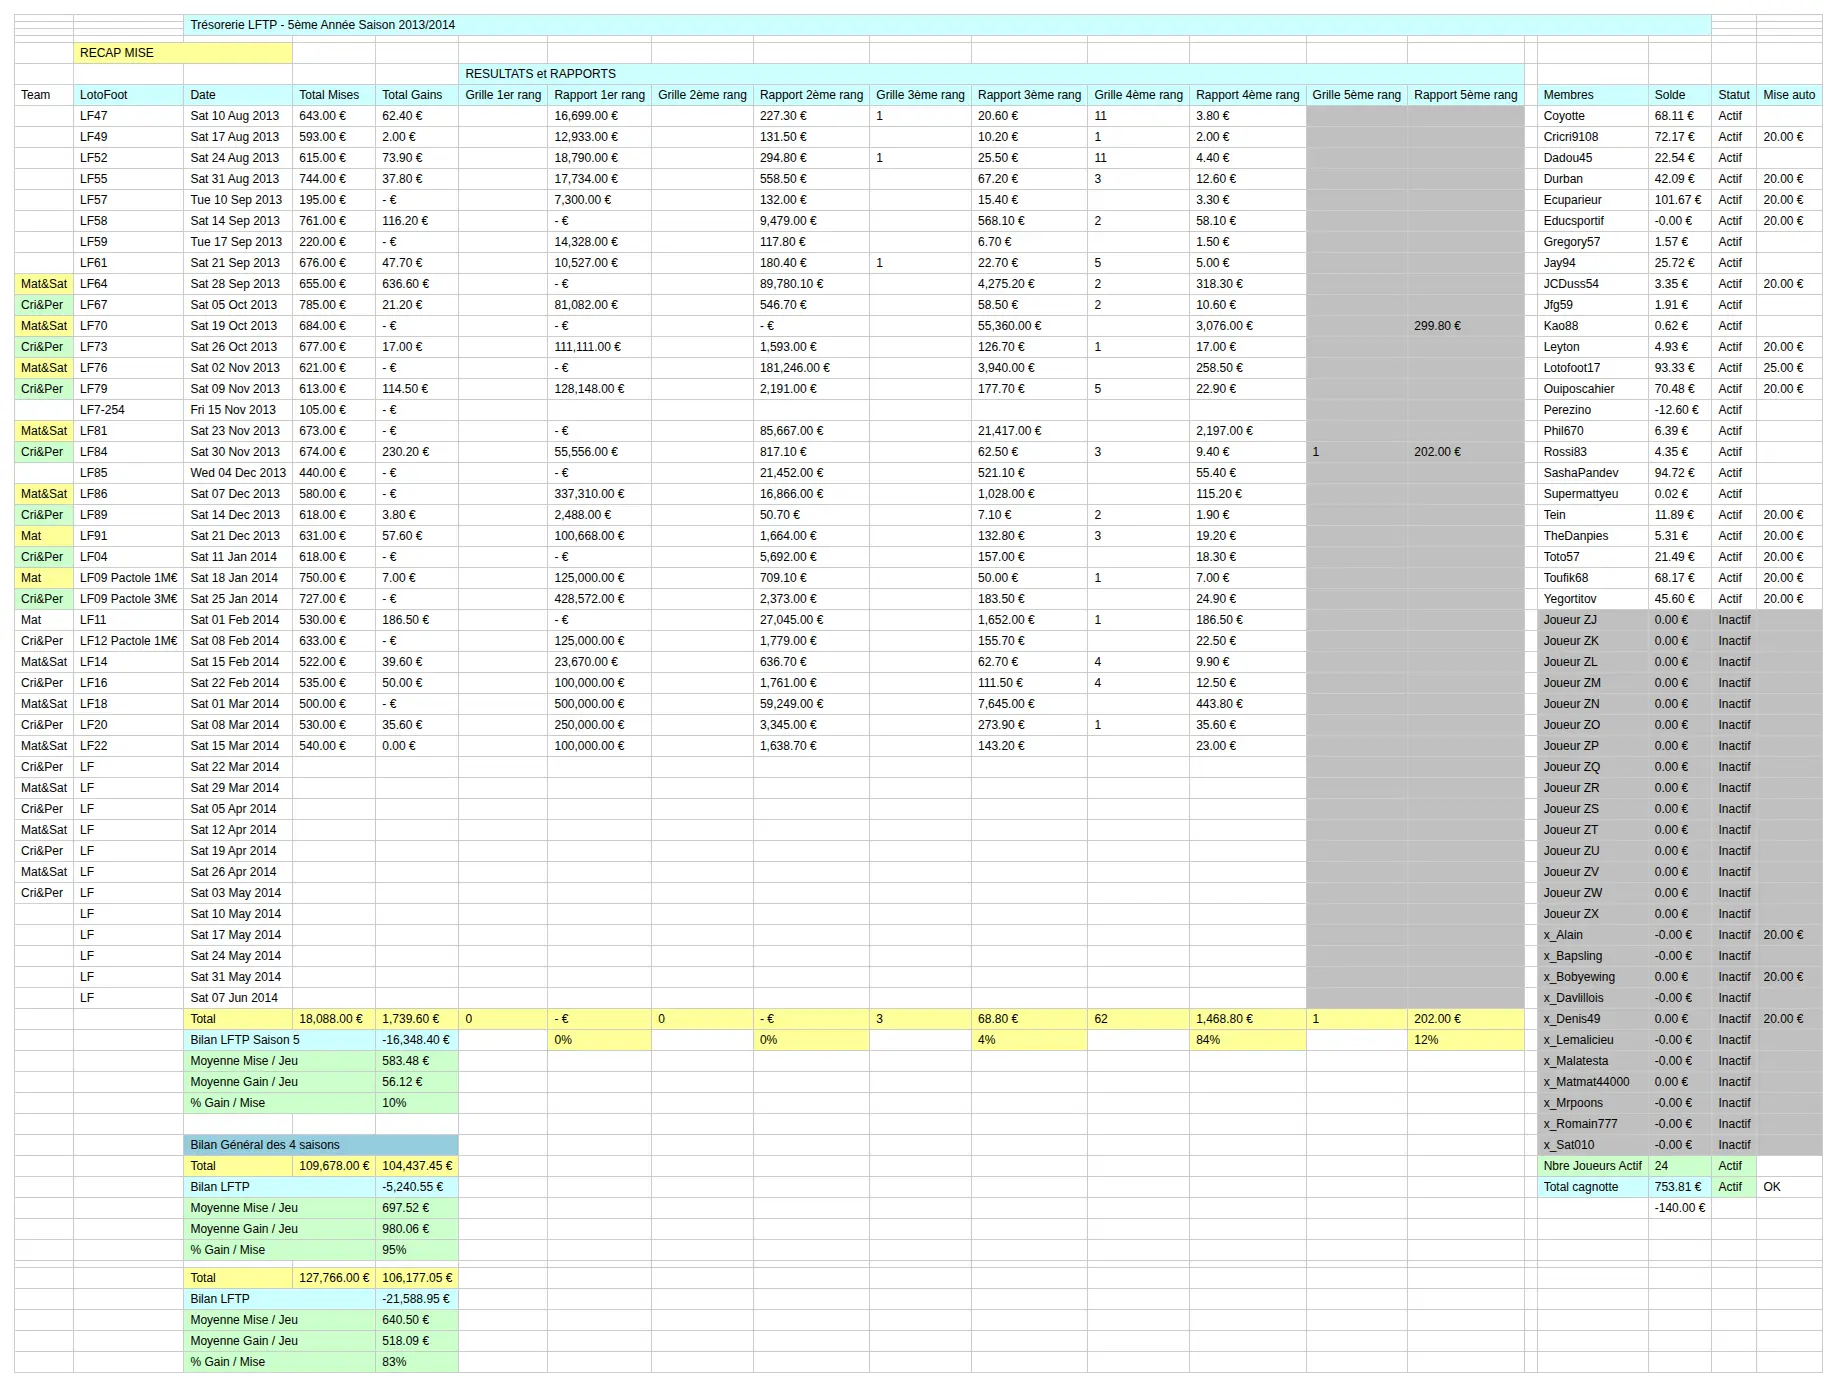
Task: Select the "Total Gains" column header
Action: click(417, 95)
